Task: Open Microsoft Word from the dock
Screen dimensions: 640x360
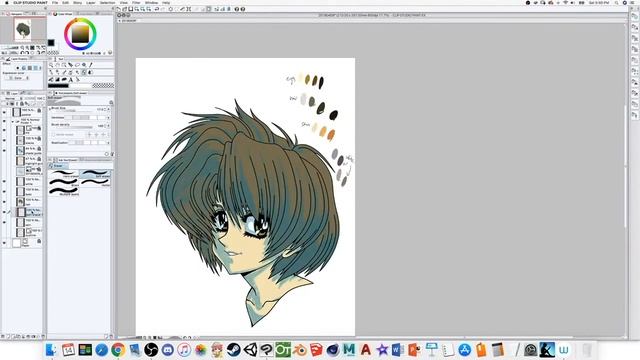Action: tap(398, 350)
